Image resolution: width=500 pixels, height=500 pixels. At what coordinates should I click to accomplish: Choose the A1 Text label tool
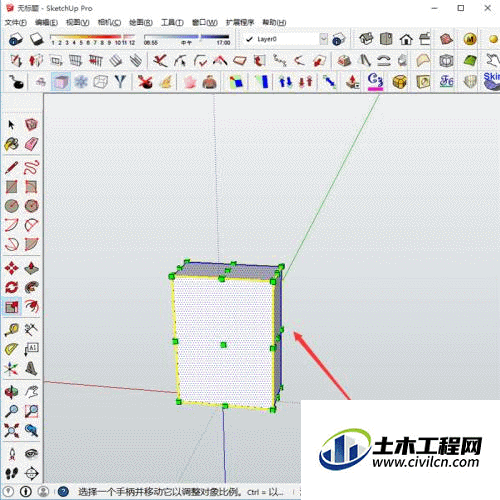point(31,349)
